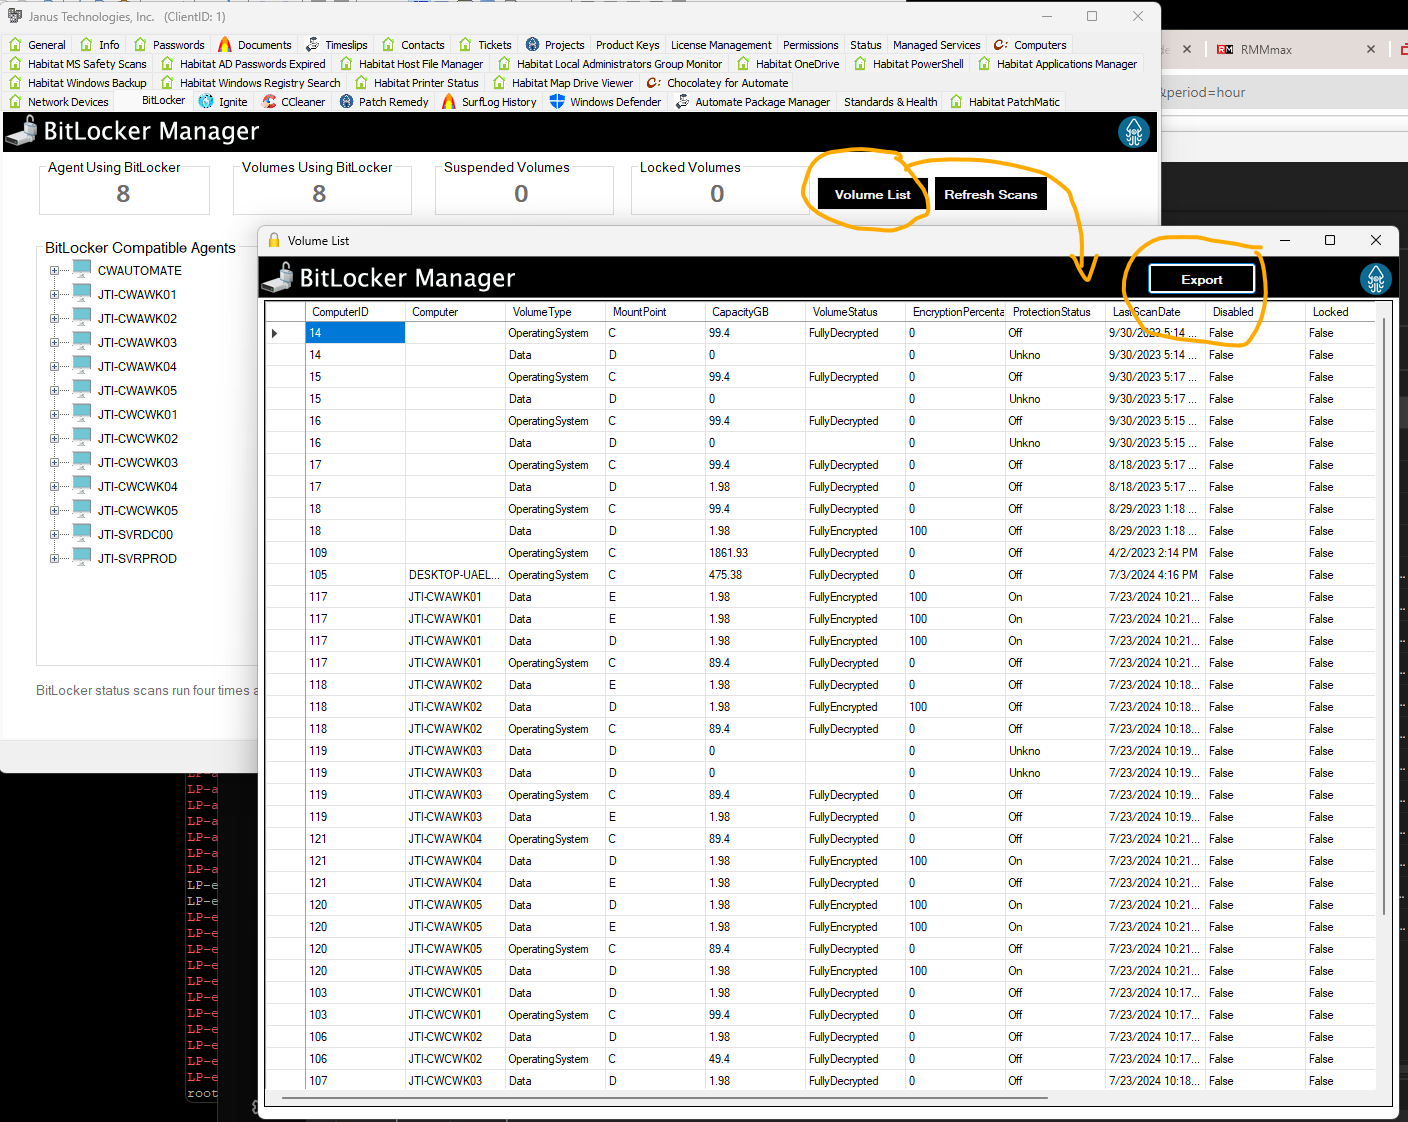Expand the CWAUTOMATE tree node
This screenshot has width=1408, height=1122.
[54, 270]
